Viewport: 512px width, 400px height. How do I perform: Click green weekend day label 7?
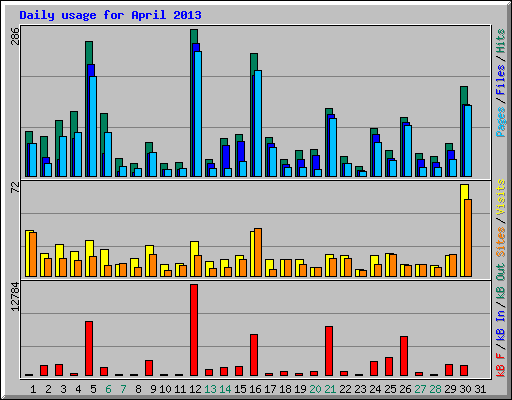click(x=123, y=389)
